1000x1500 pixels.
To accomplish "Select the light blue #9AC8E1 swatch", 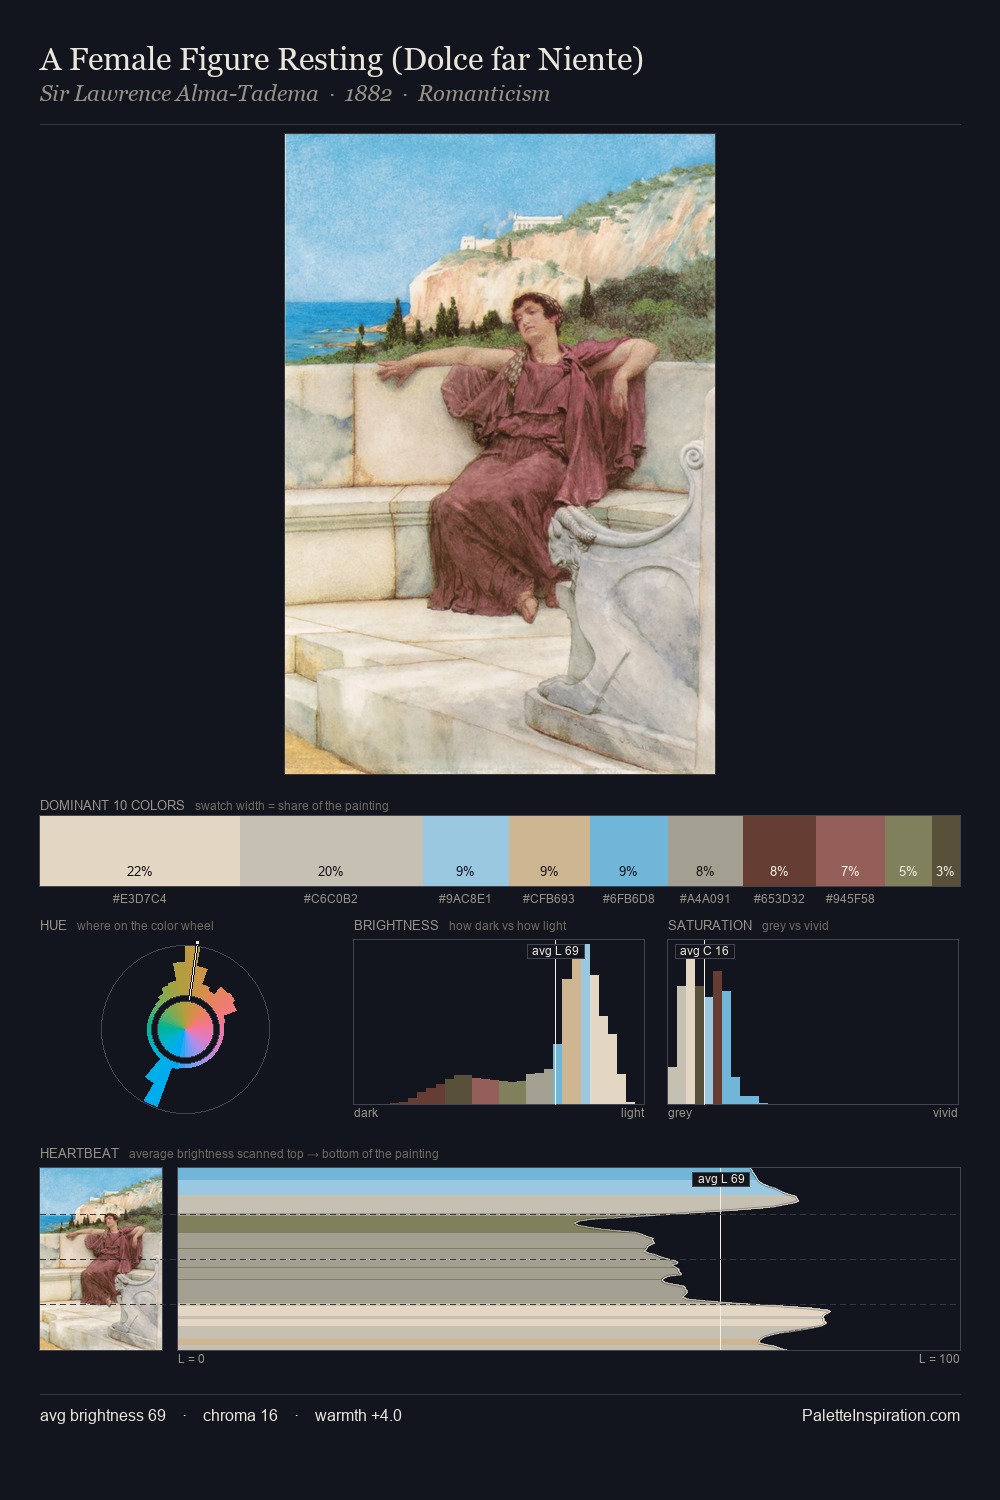I will [466, 851].
